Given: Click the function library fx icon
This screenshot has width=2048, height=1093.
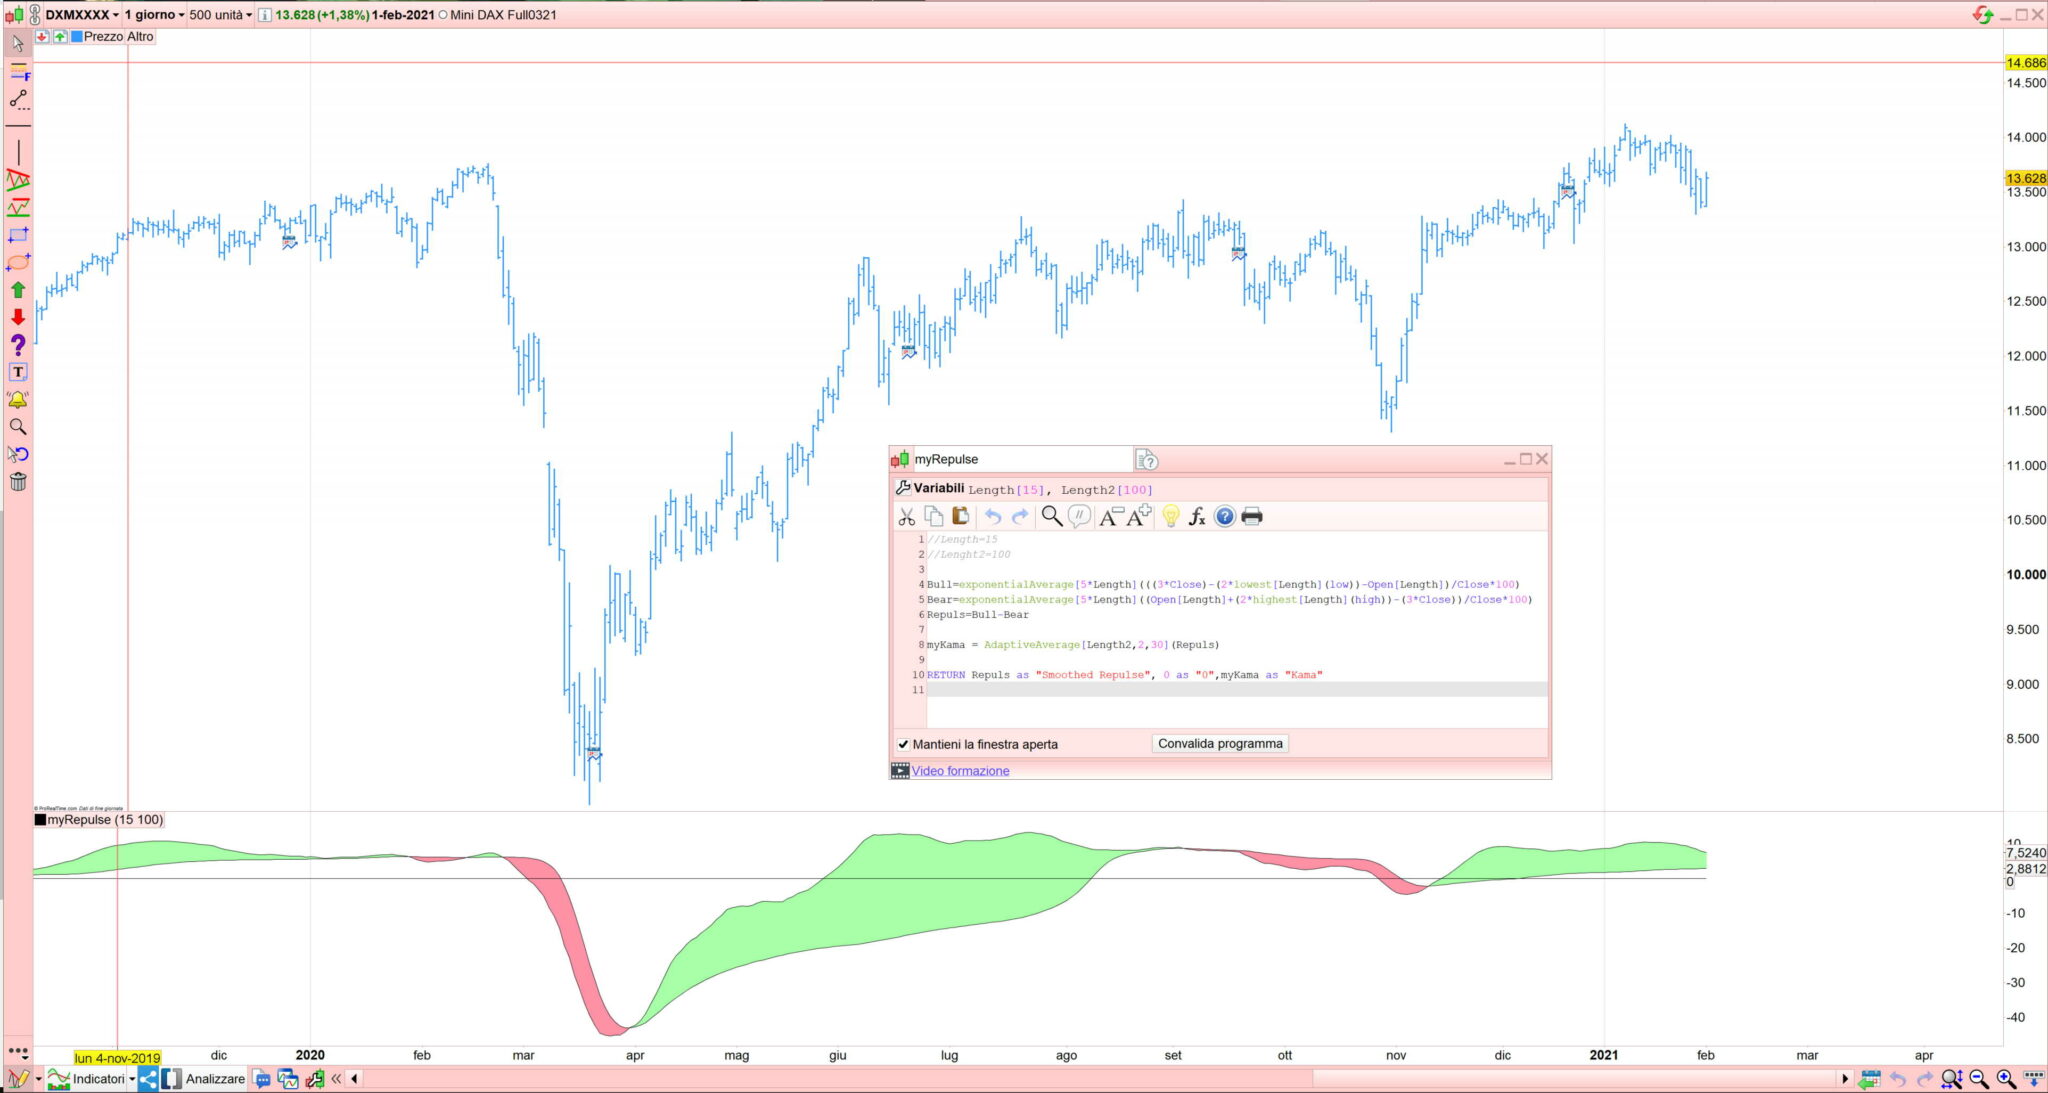Looking at the screenshot, I should (1197, 516).
